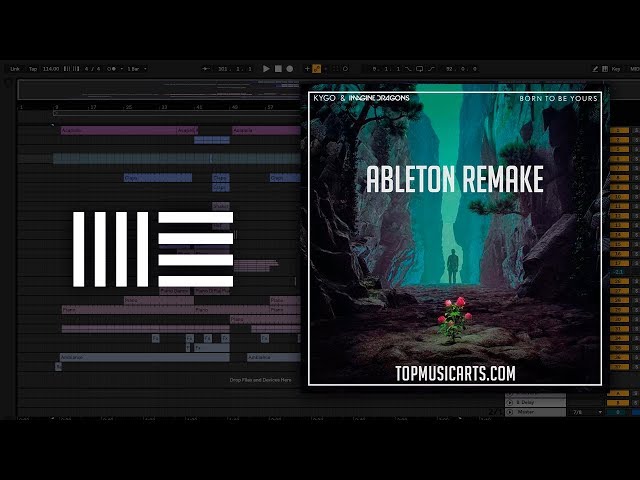
Task: Toggle the orange Automation Arm button
Action: pos(316,69)
